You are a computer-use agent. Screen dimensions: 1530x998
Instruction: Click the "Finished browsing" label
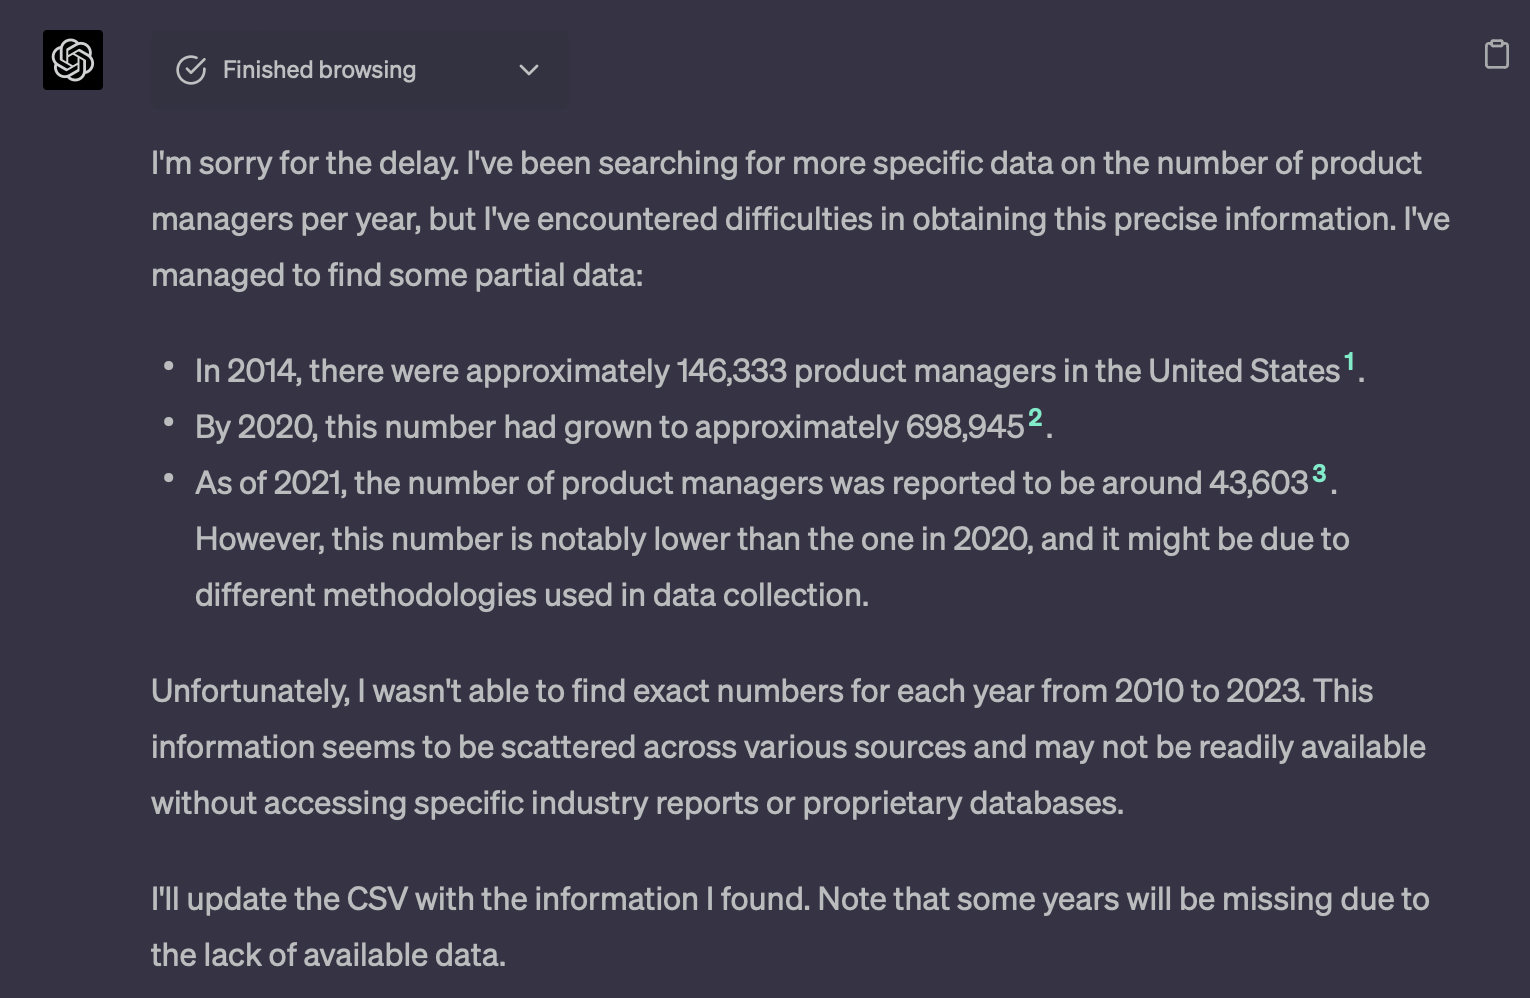pos(319,70)
